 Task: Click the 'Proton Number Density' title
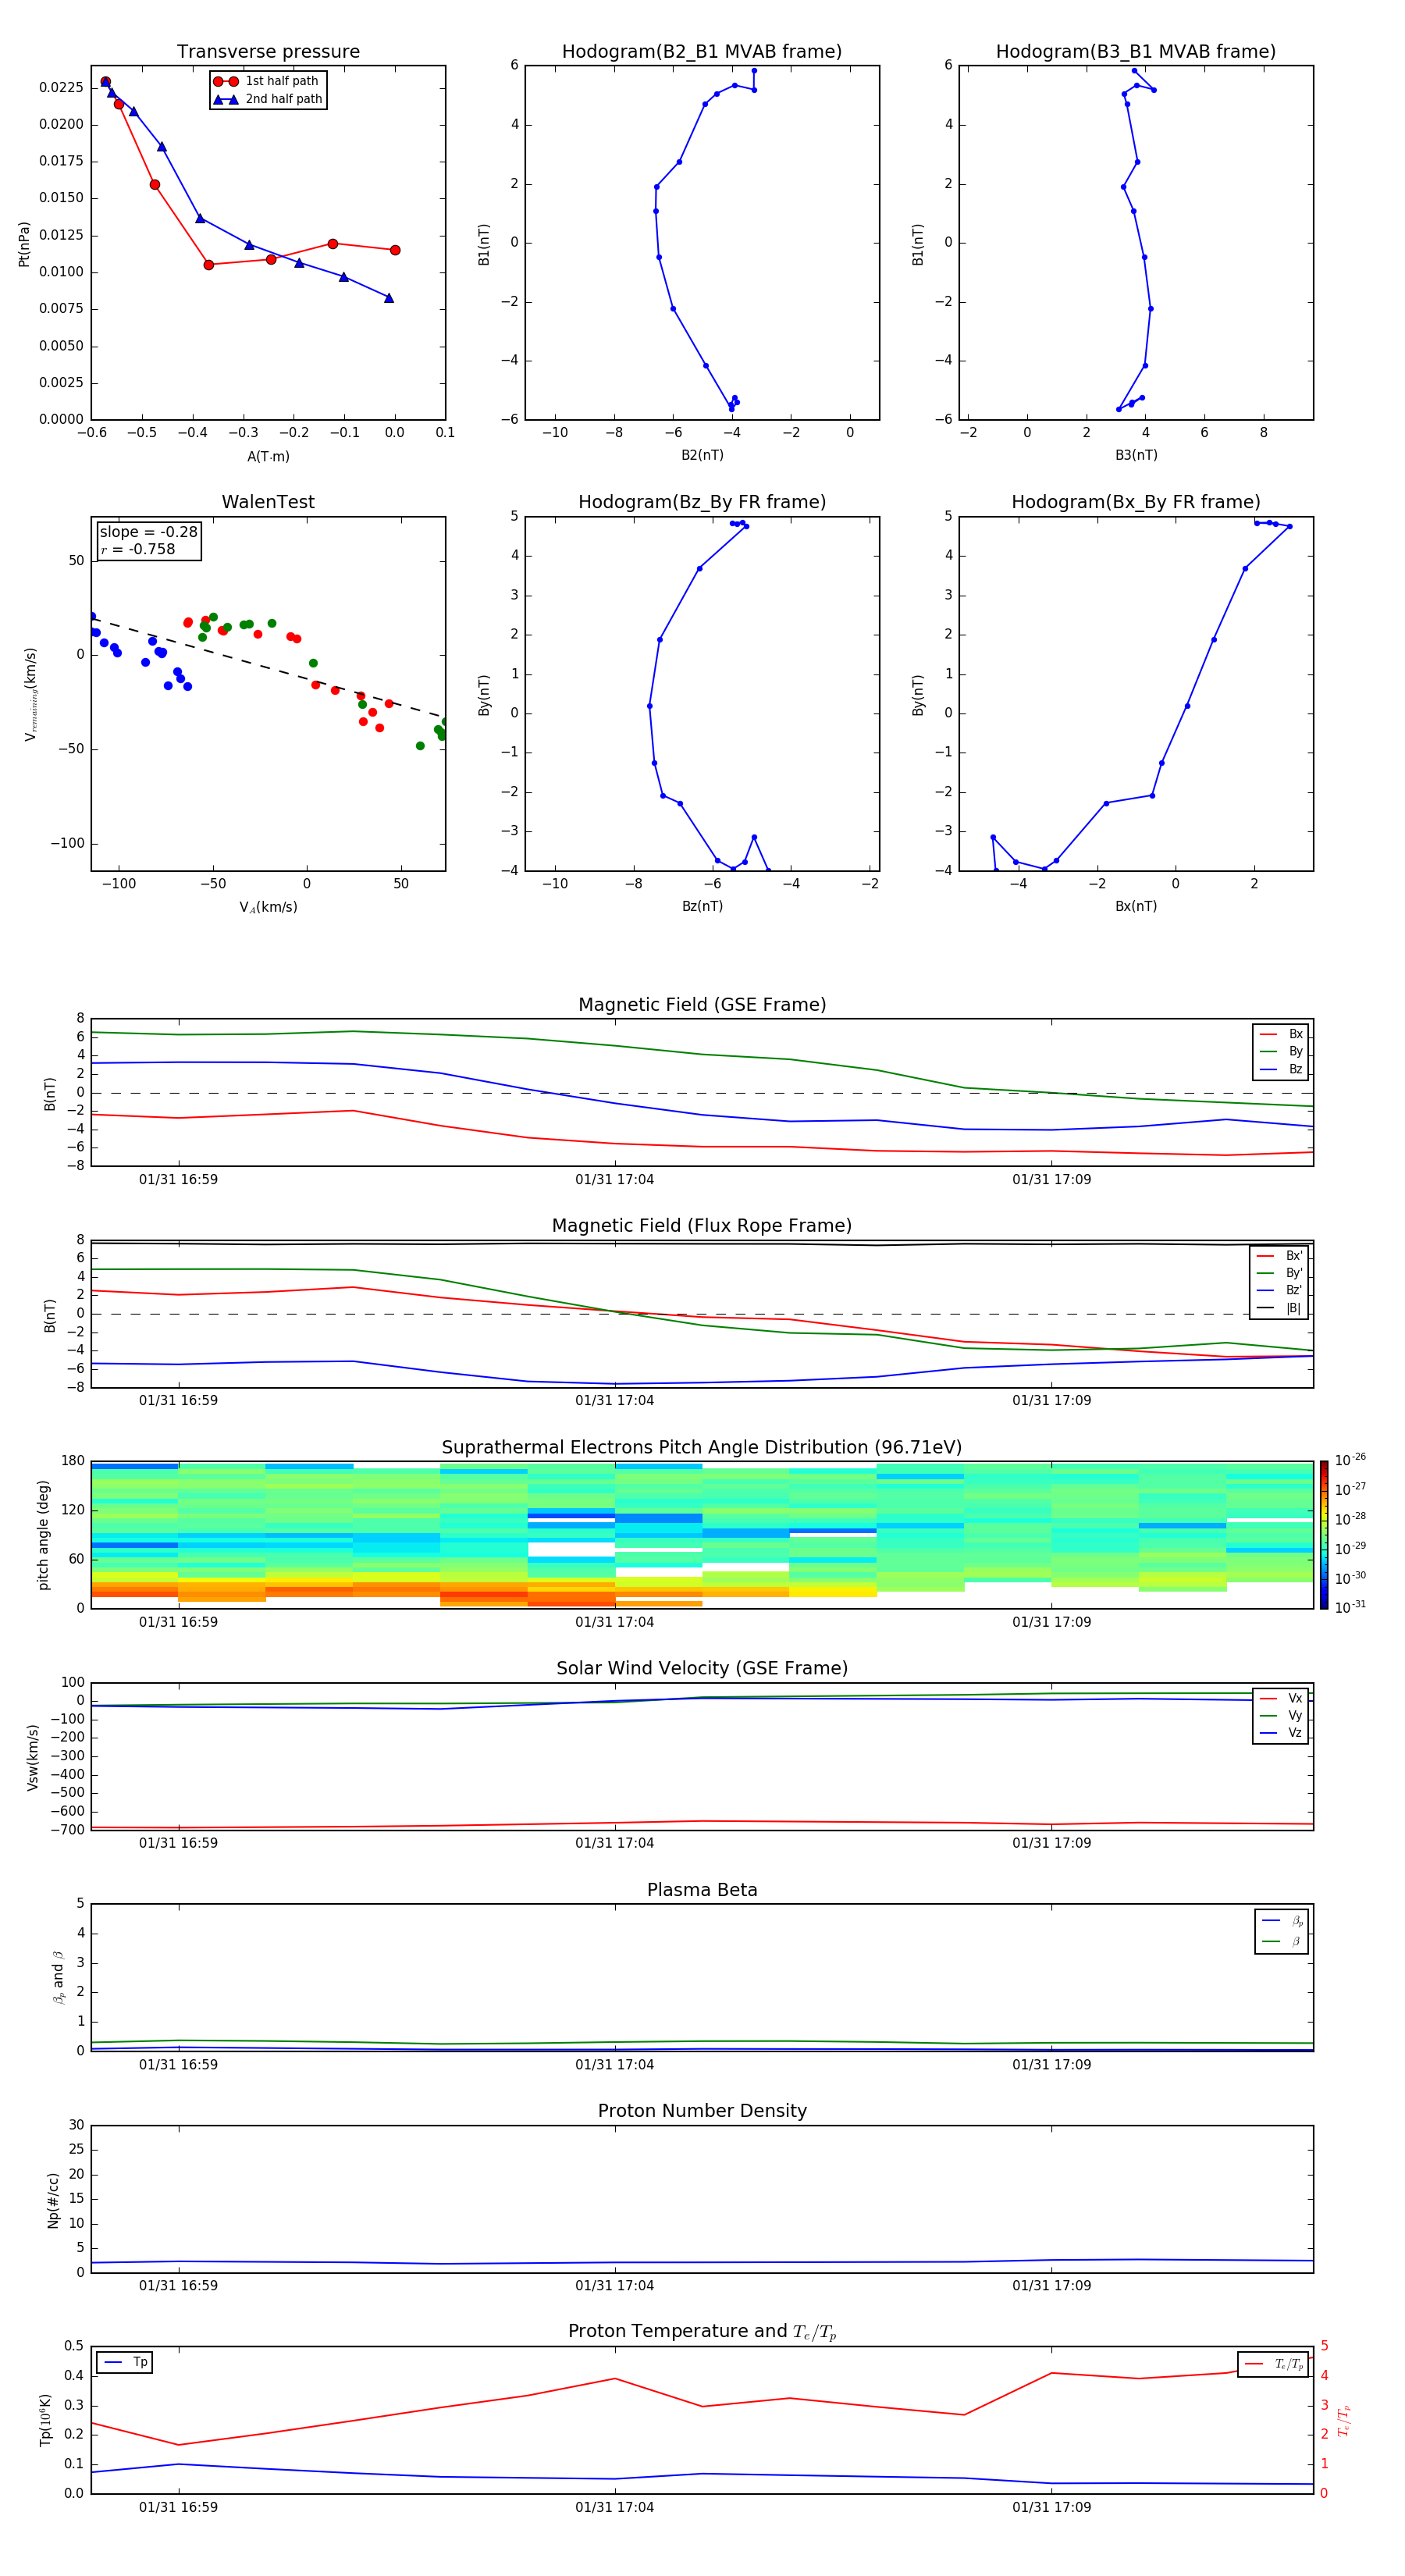[702, 2112]
